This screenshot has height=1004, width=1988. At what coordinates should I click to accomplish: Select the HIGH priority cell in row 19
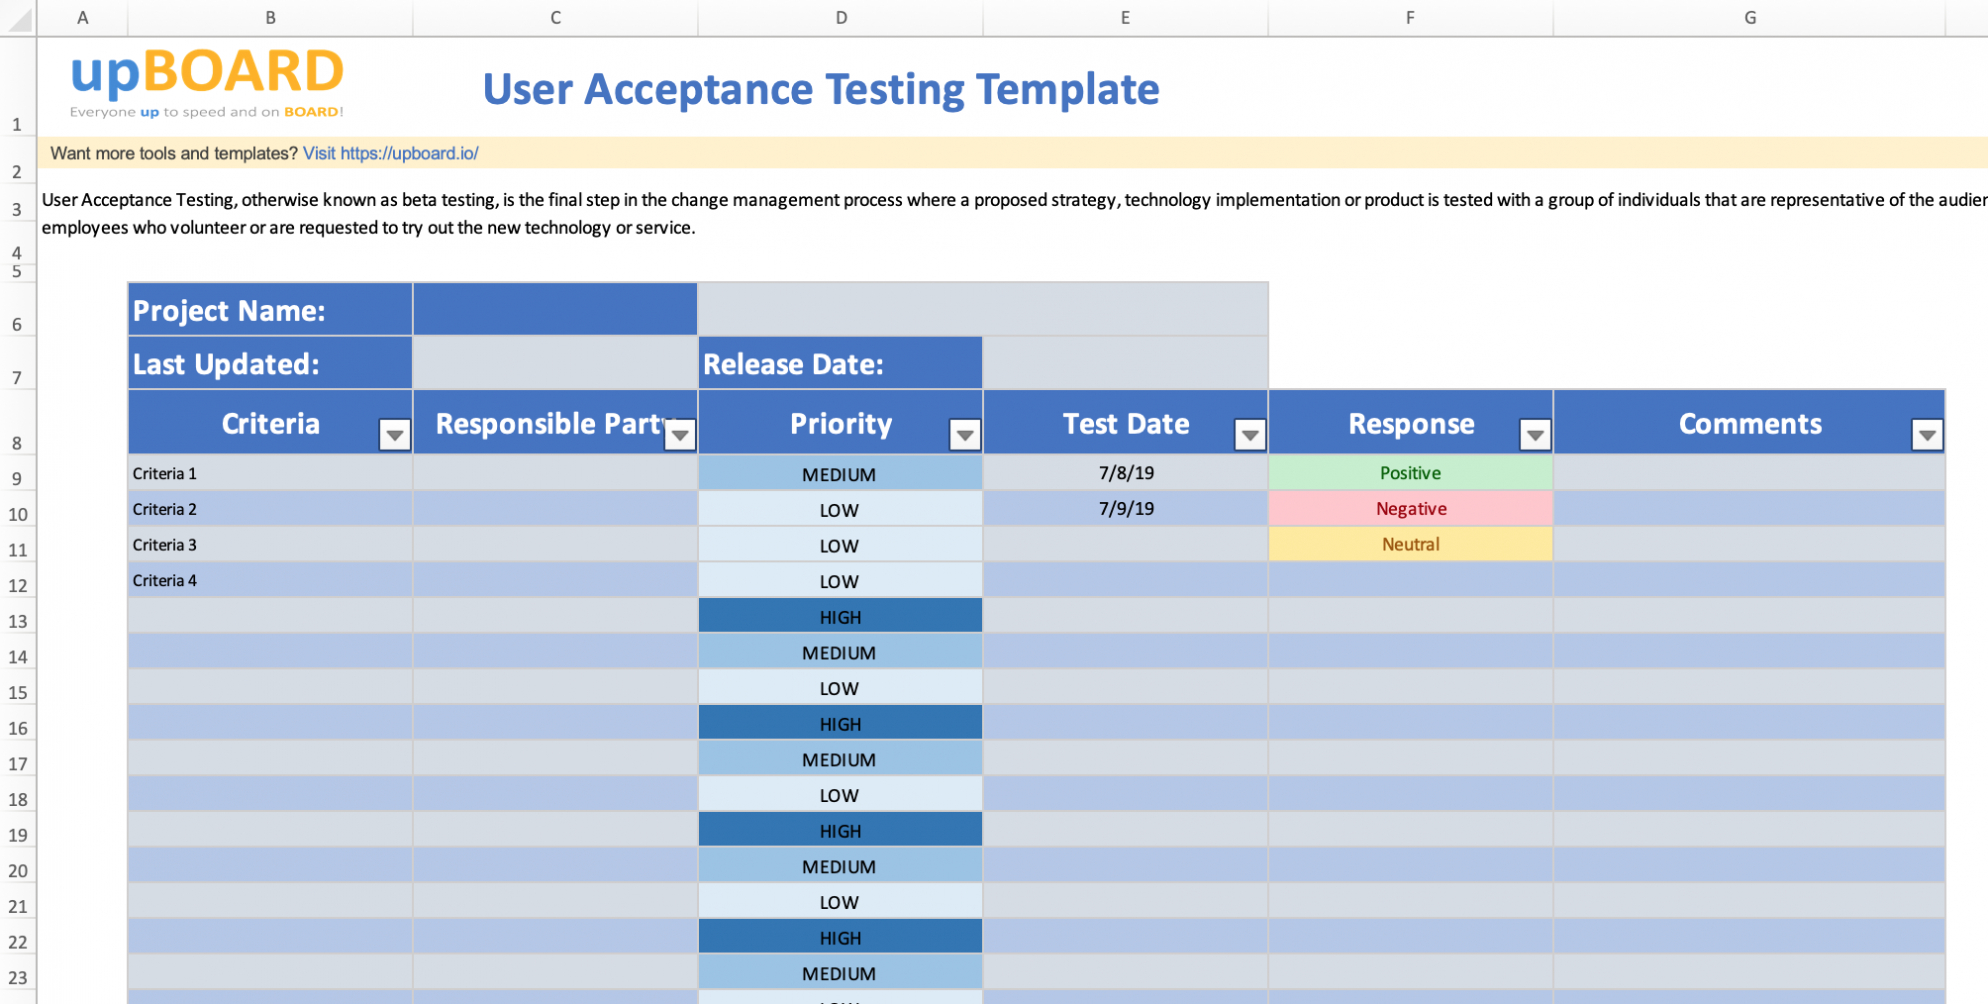pyautogui.click(x=840, y=831)
